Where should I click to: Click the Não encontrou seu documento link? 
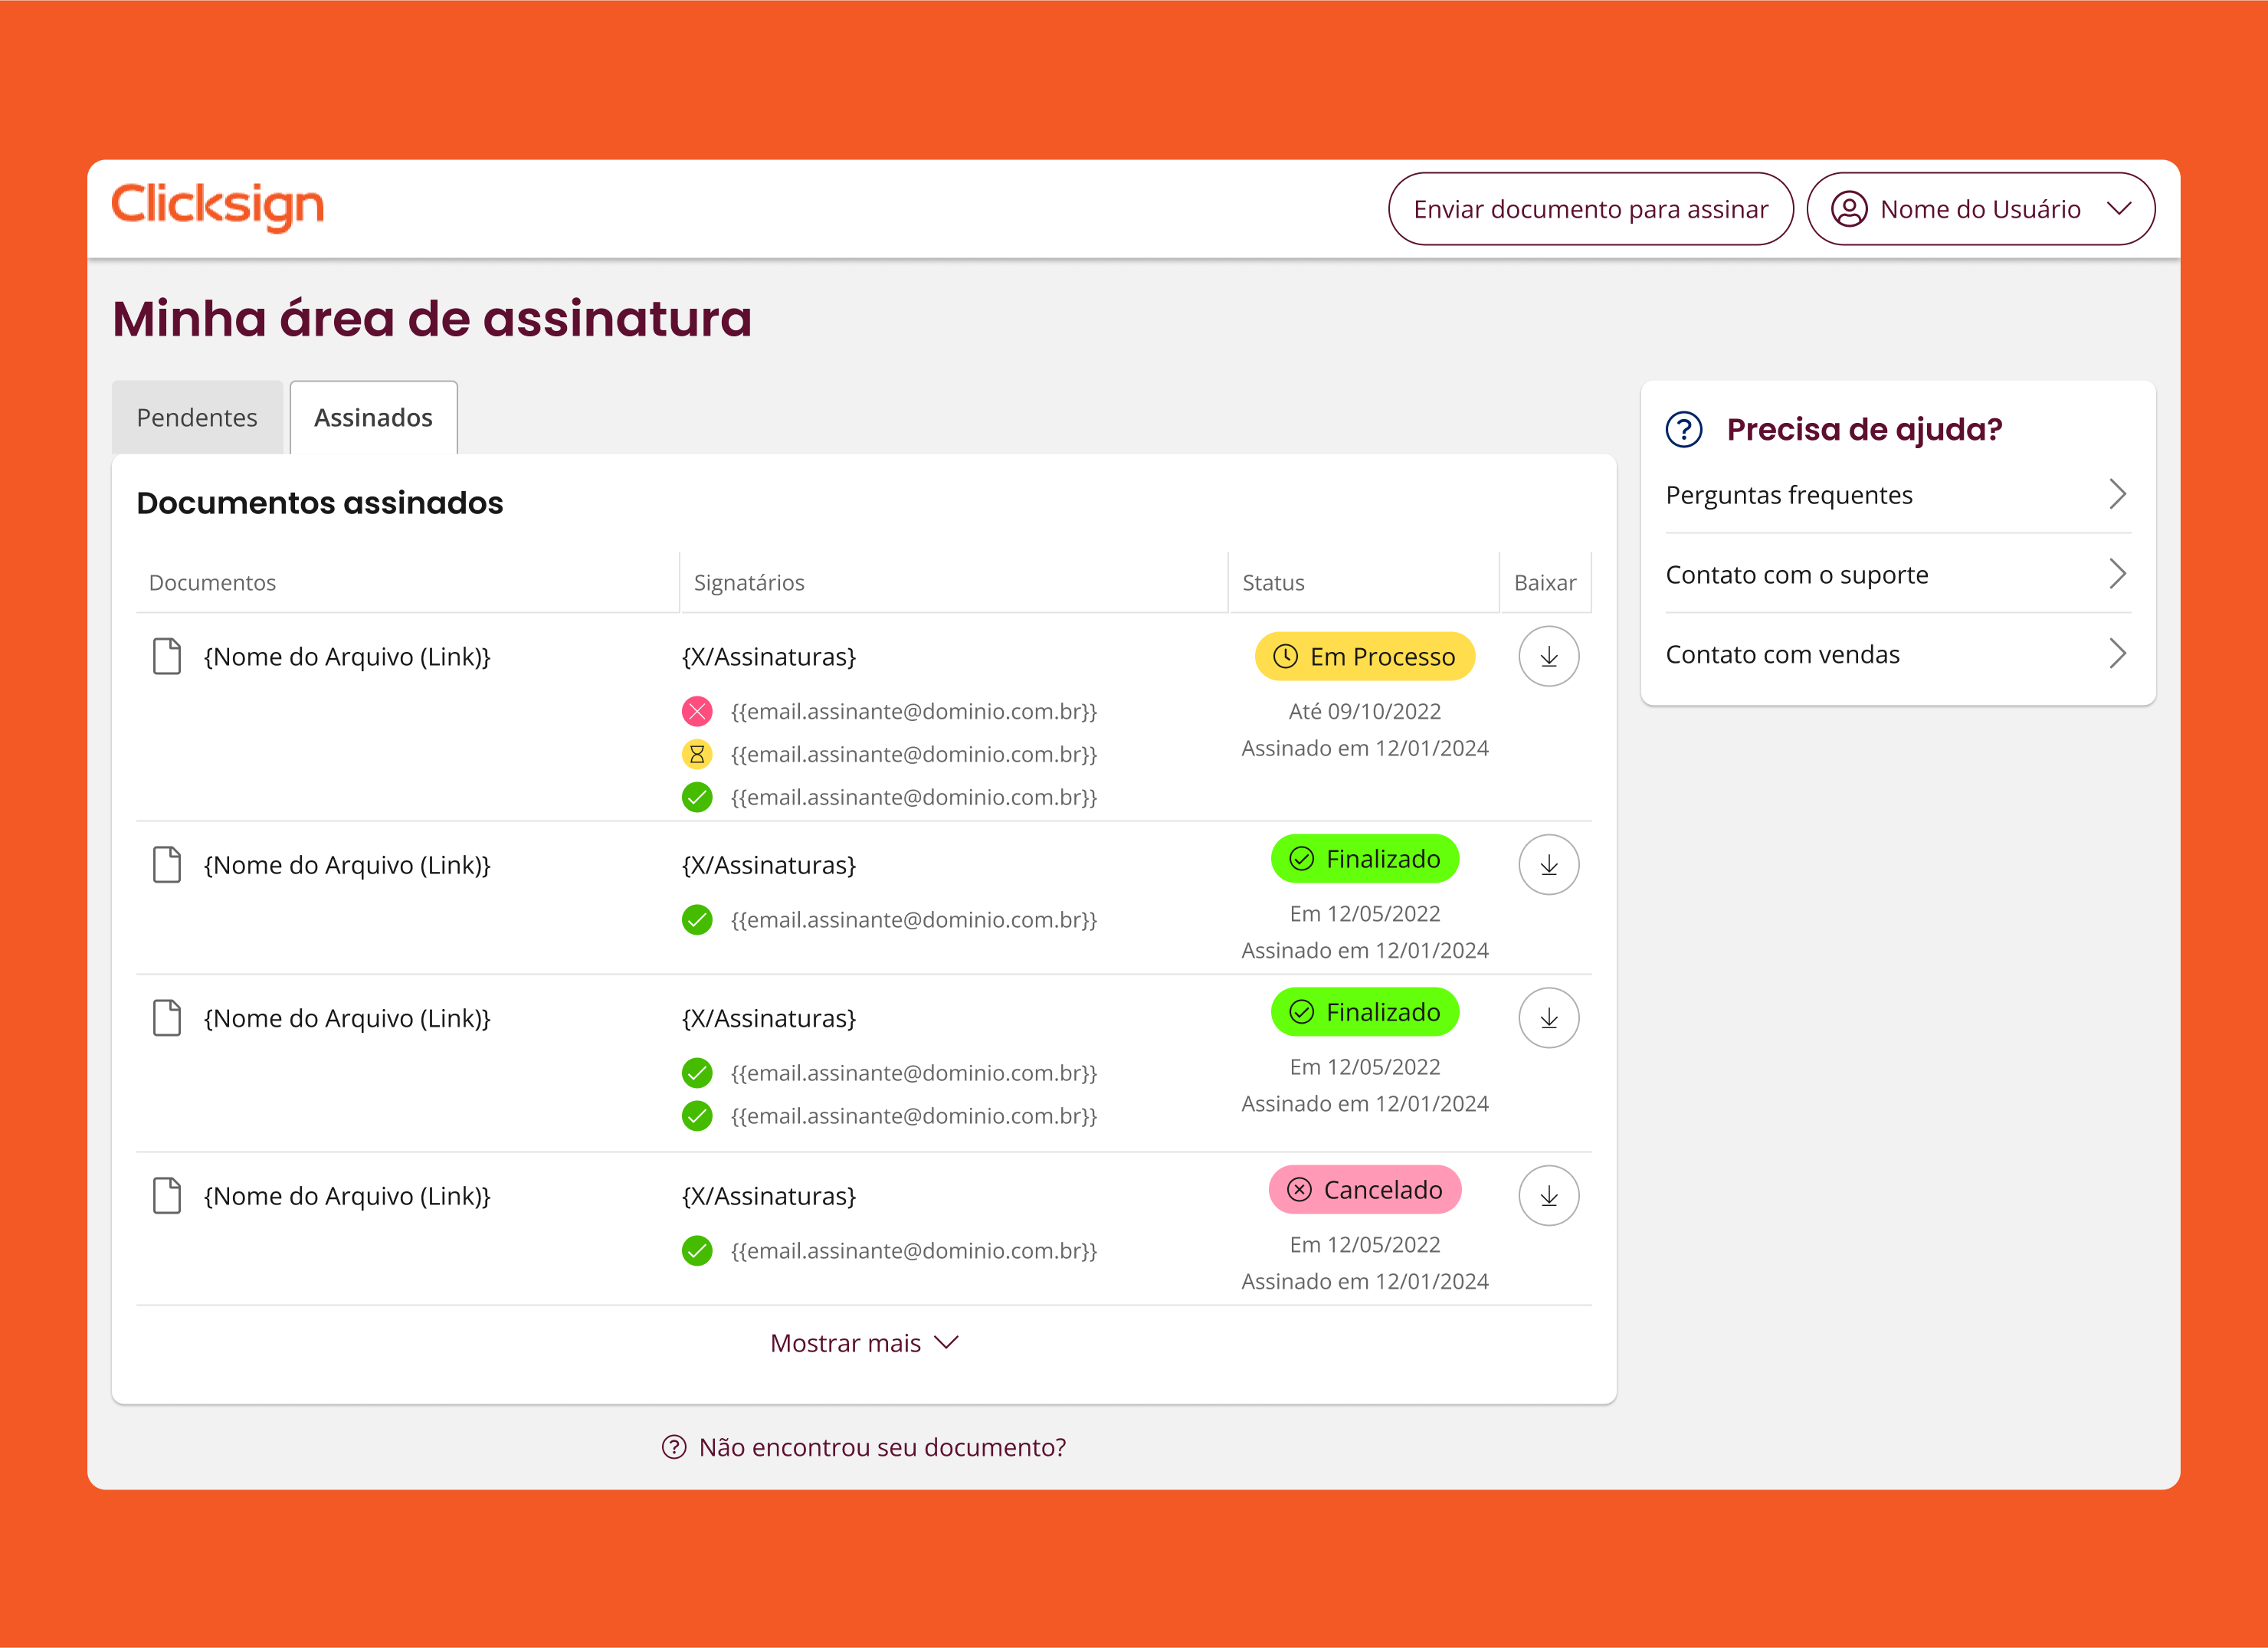coord(881,1447)
